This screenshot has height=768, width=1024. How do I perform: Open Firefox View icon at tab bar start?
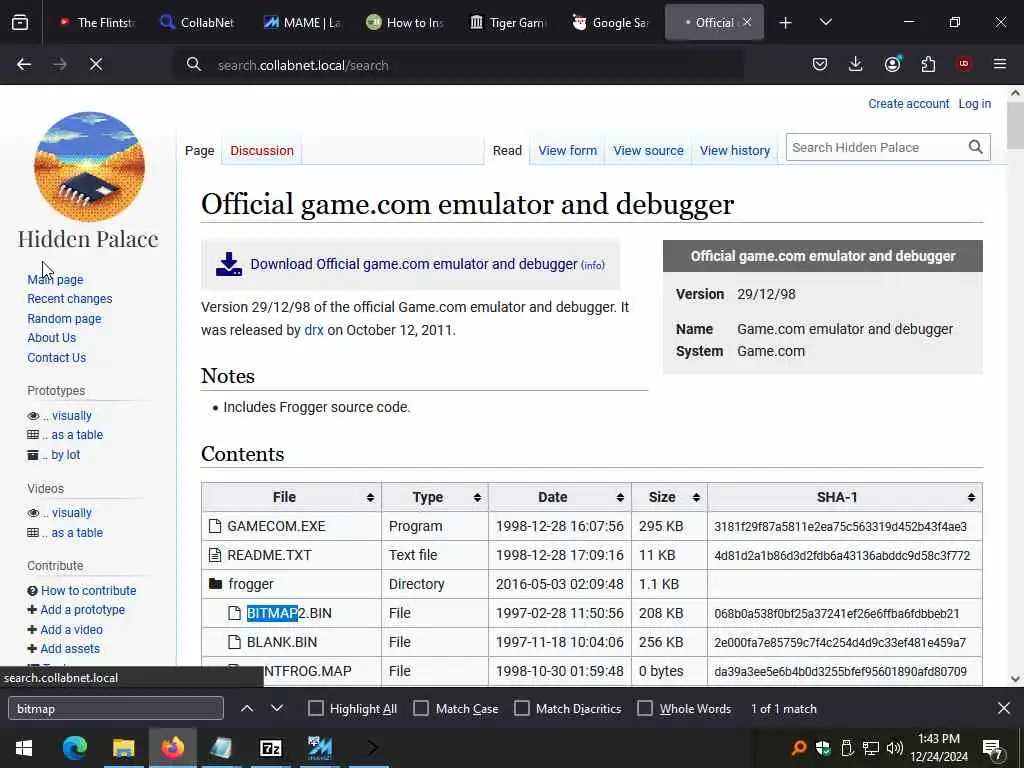pyautogui.click(x=20, y=23)
